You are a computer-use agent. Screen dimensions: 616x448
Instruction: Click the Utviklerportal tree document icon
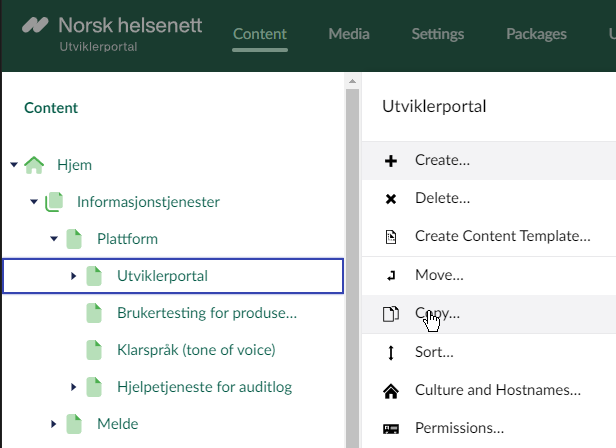point(94,276)
